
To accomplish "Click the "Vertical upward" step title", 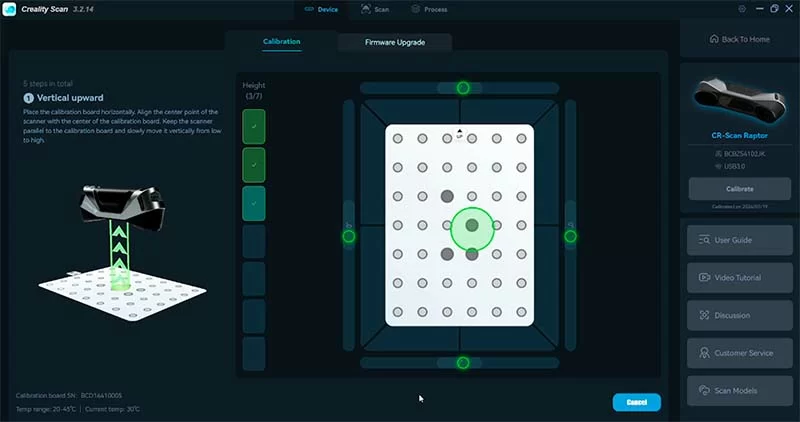I will (x=70, y=98).
